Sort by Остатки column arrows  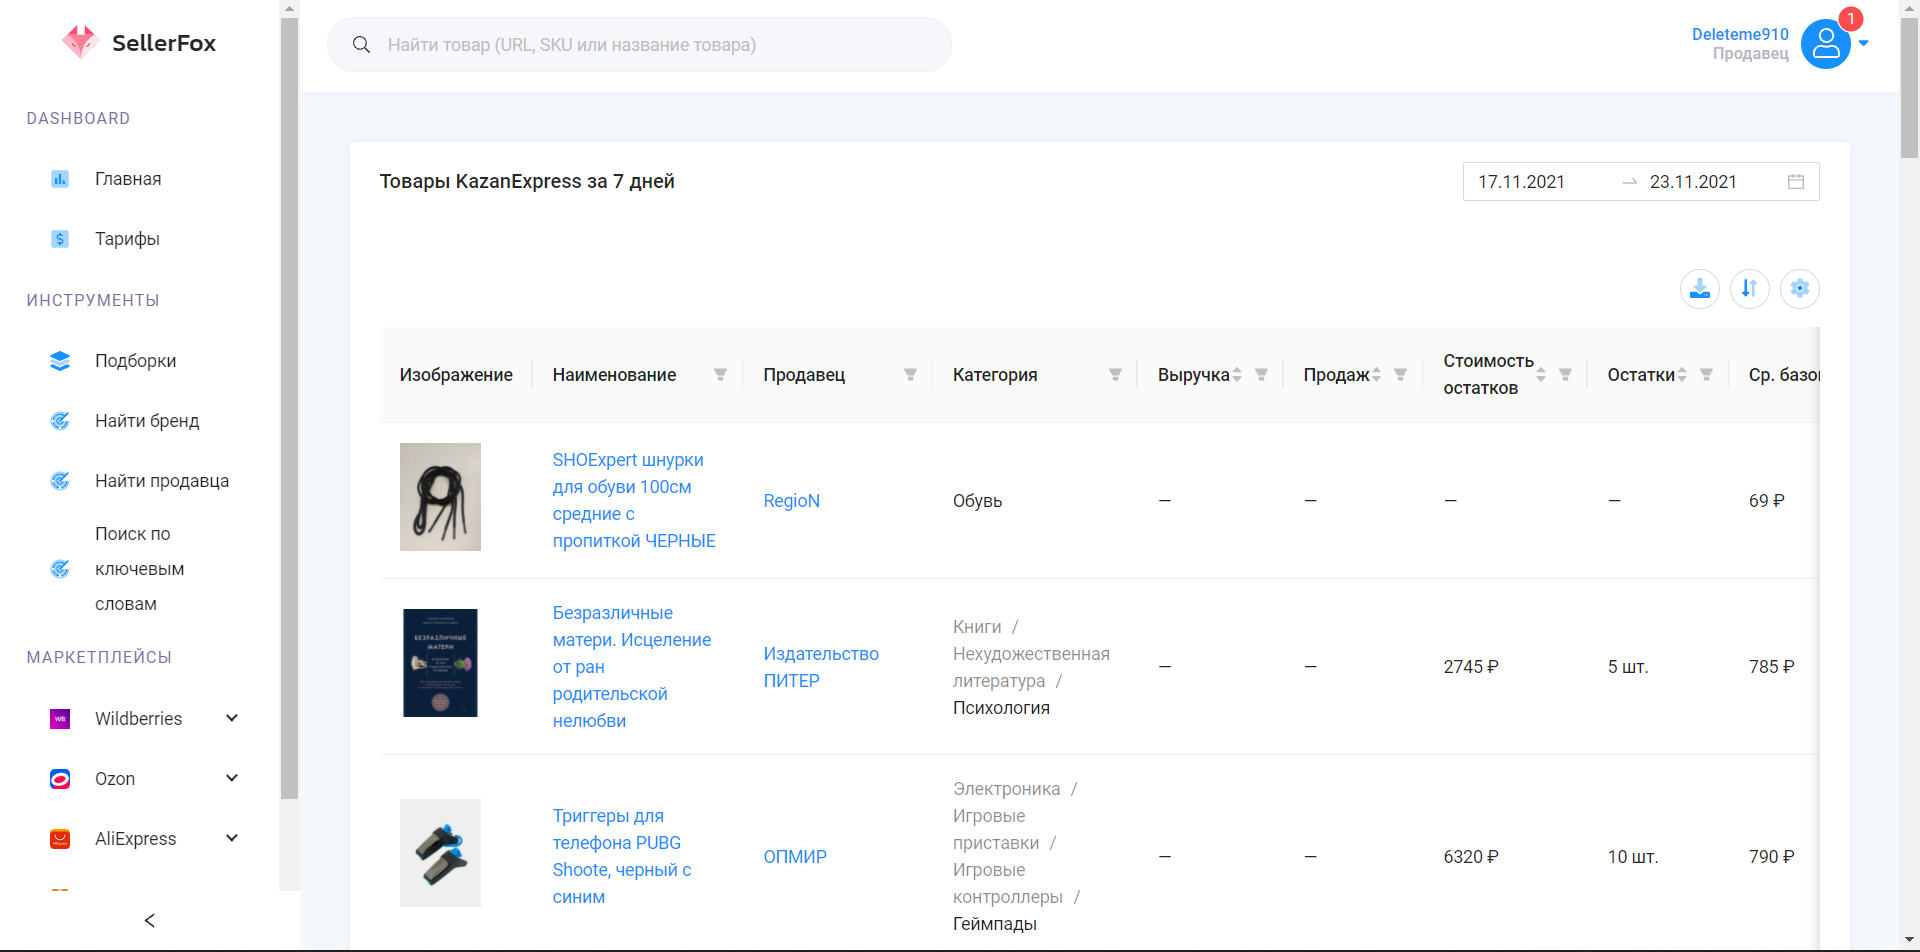click(x=1682, y=375)
